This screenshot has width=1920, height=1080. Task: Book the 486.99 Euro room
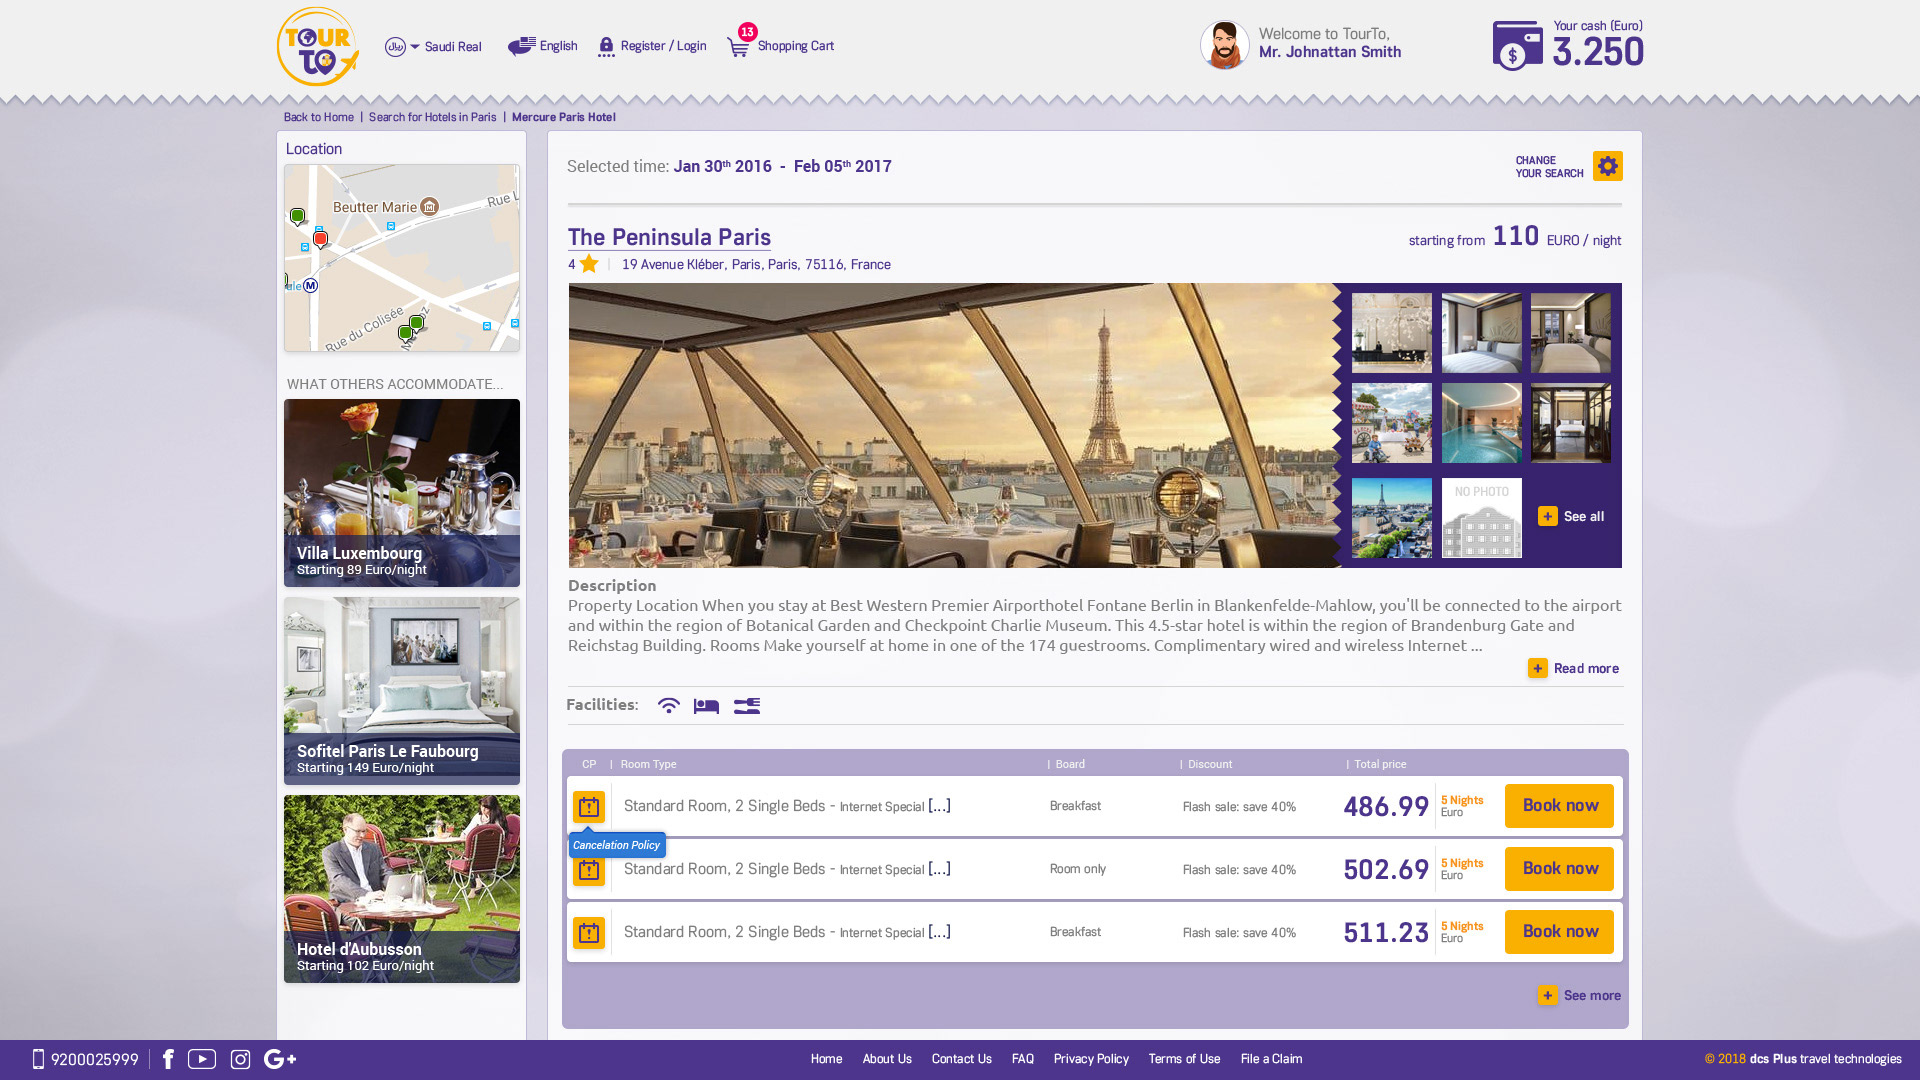tap(1559, 806)
